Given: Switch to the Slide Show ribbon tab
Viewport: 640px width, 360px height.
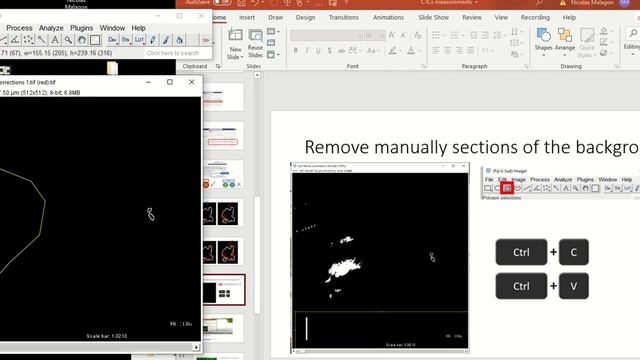Looking at the screenshot, I should point(433,18).
